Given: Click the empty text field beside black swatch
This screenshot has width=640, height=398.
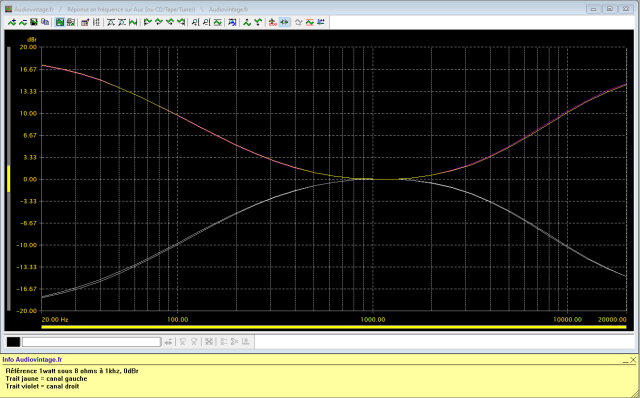Looking at the screenshot, I should pos(91,342).
